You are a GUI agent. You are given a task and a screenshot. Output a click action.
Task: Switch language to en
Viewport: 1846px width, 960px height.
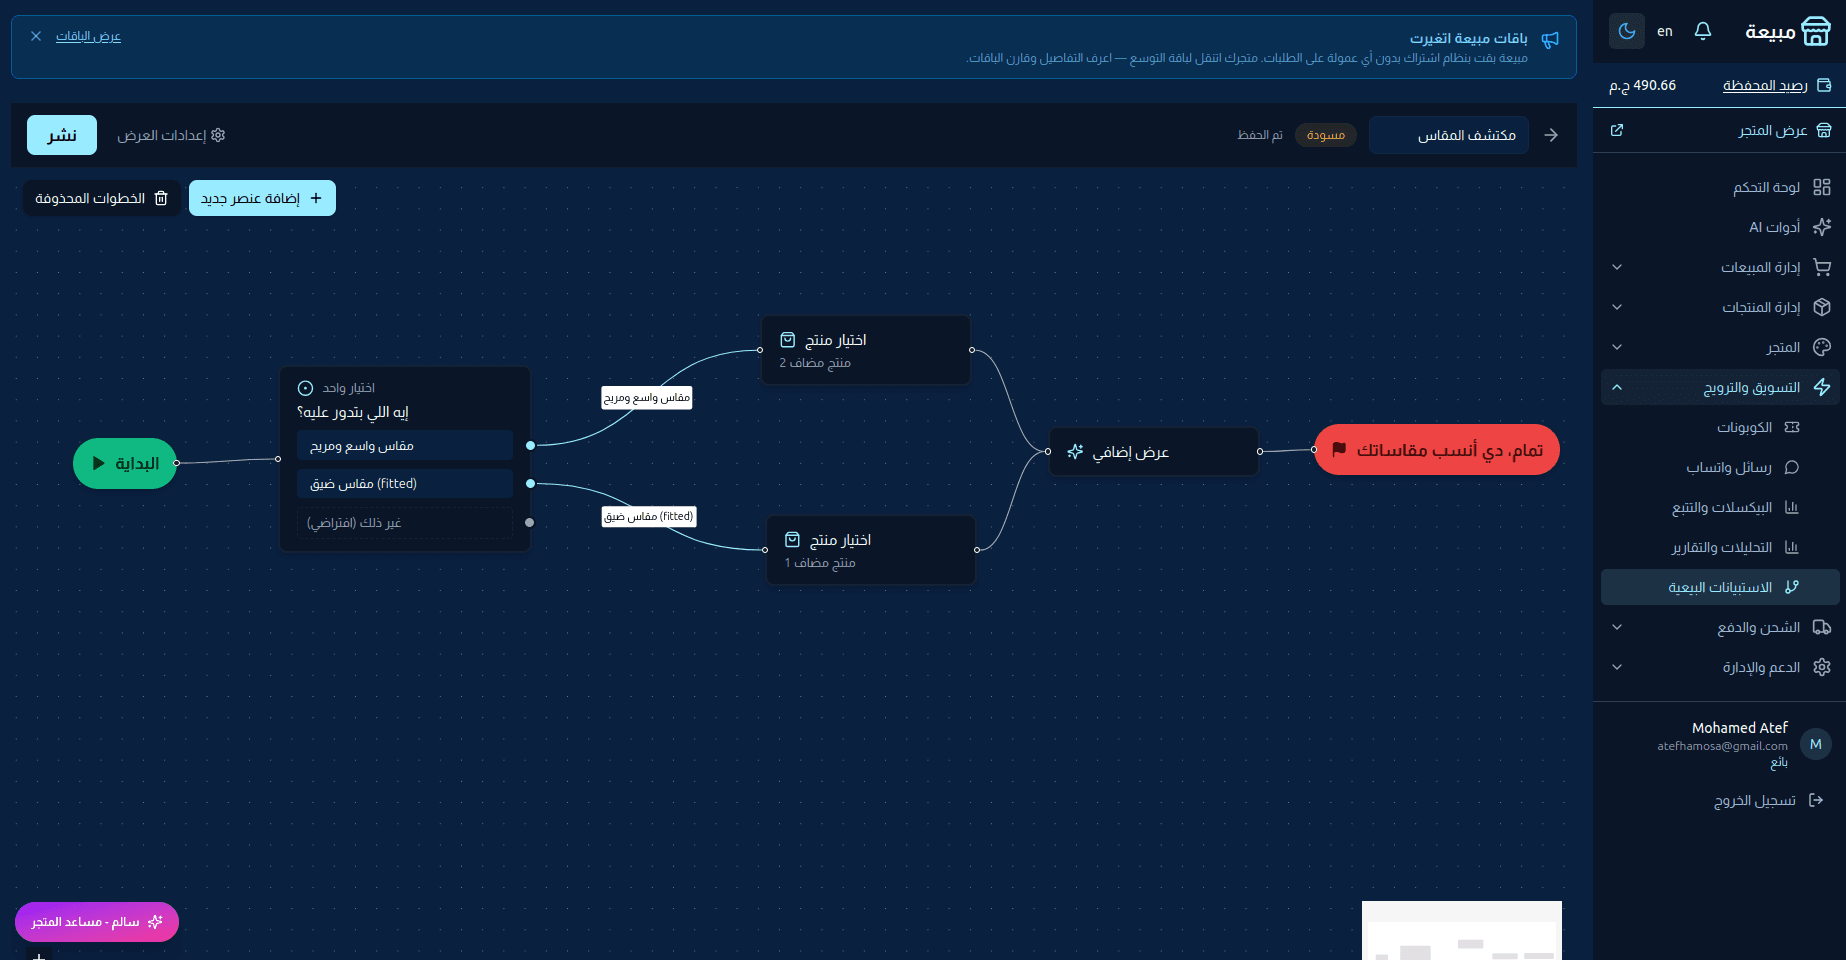[1665, 31]
